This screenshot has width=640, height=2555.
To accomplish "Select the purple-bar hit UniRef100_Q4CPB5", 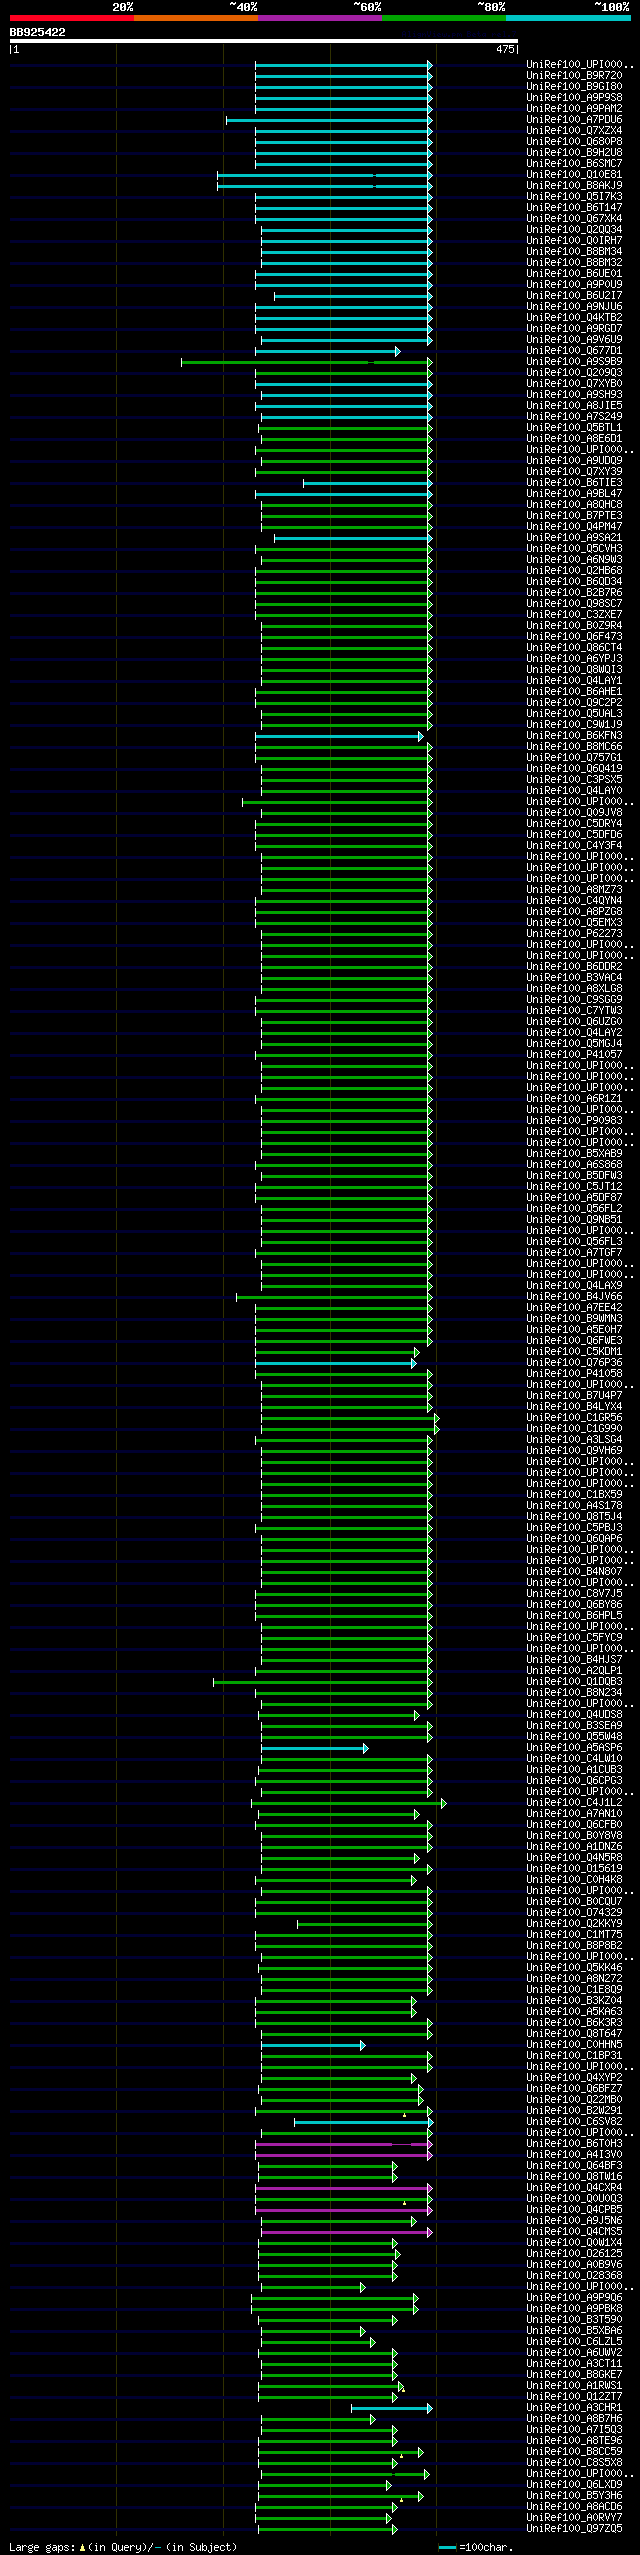I will (574, 2210).
